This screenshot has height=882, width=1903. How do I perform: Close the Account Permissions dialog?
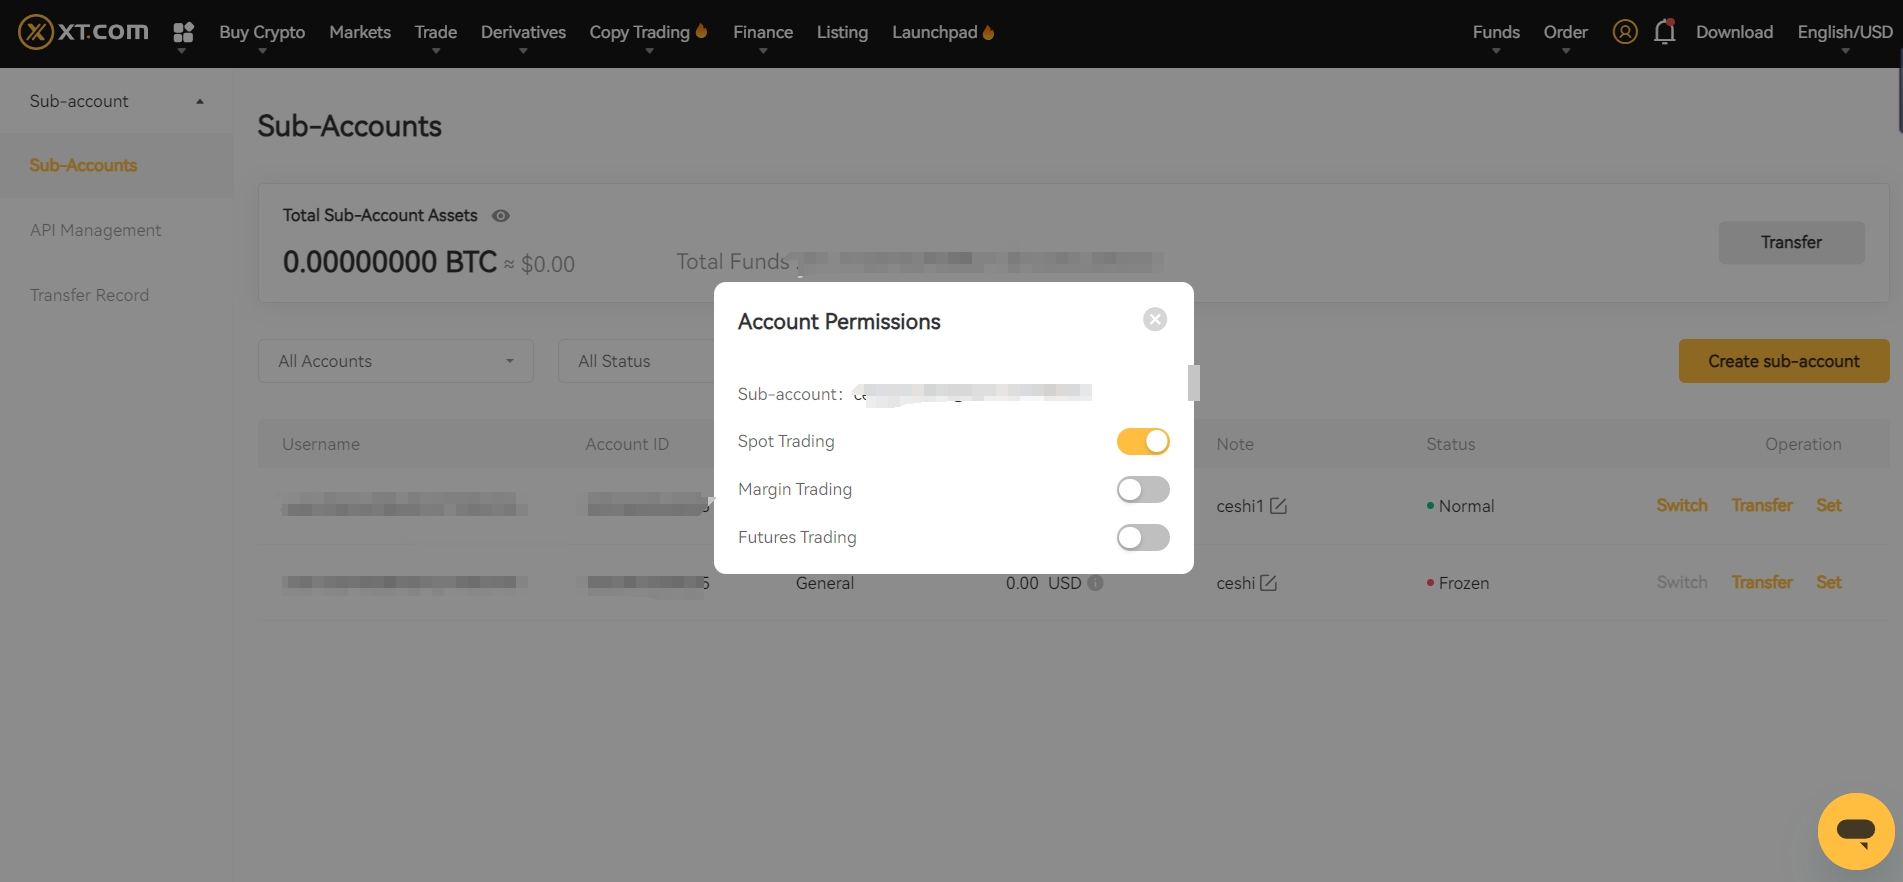click(1155, 319)
